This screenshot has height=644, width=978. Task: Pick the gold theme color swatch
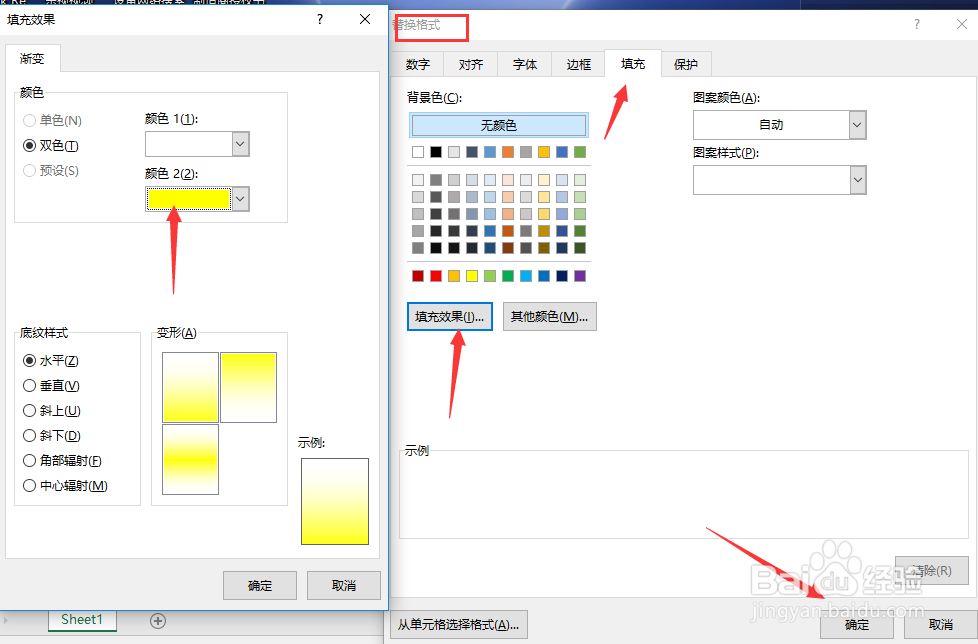point(544,151)
